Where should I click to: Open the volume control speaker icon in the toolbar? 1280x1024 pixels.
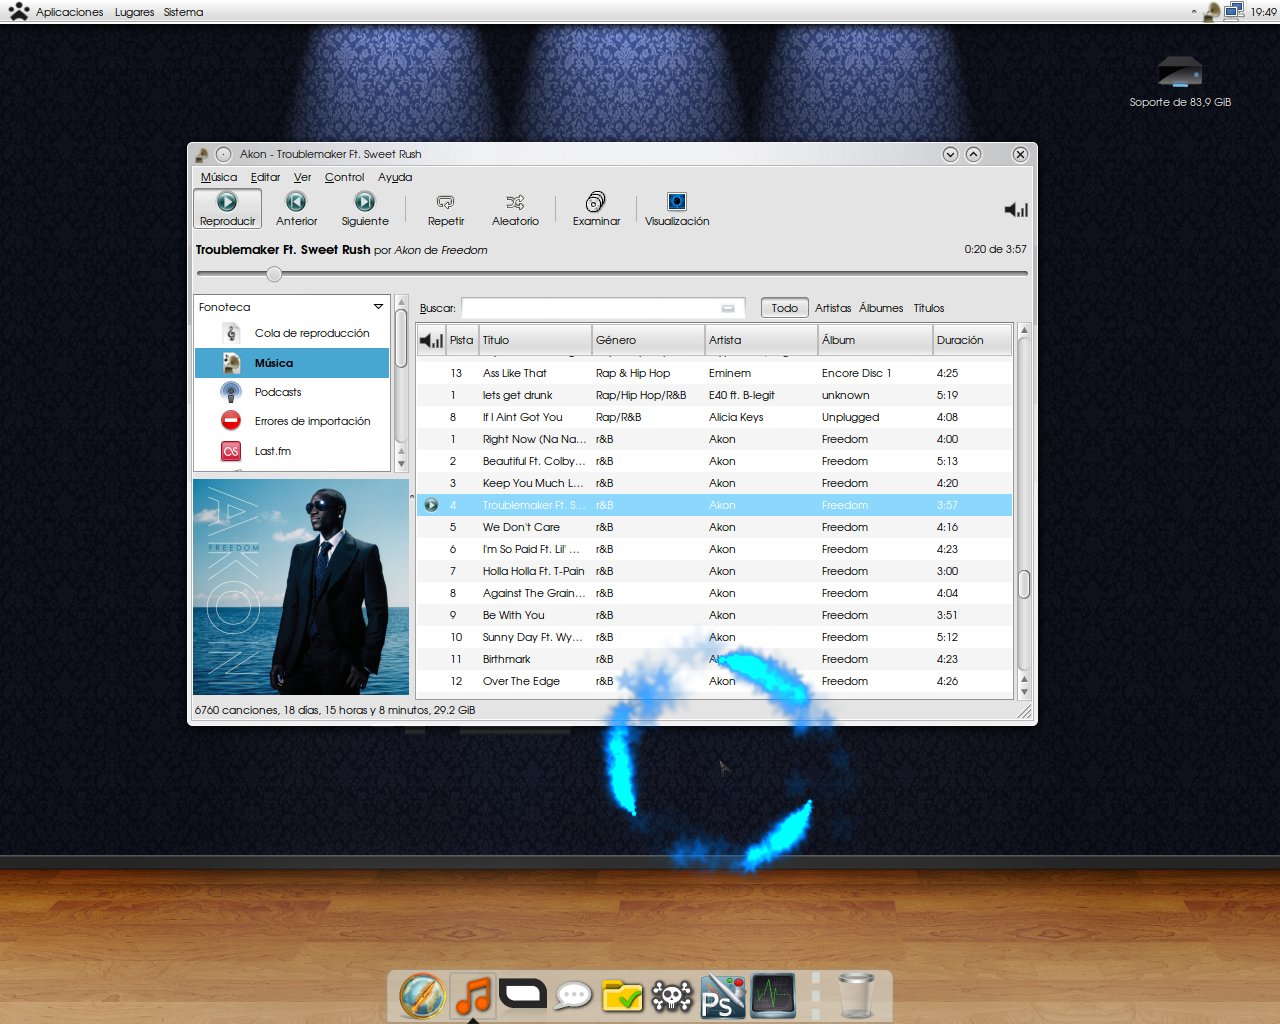[1016, 209]
